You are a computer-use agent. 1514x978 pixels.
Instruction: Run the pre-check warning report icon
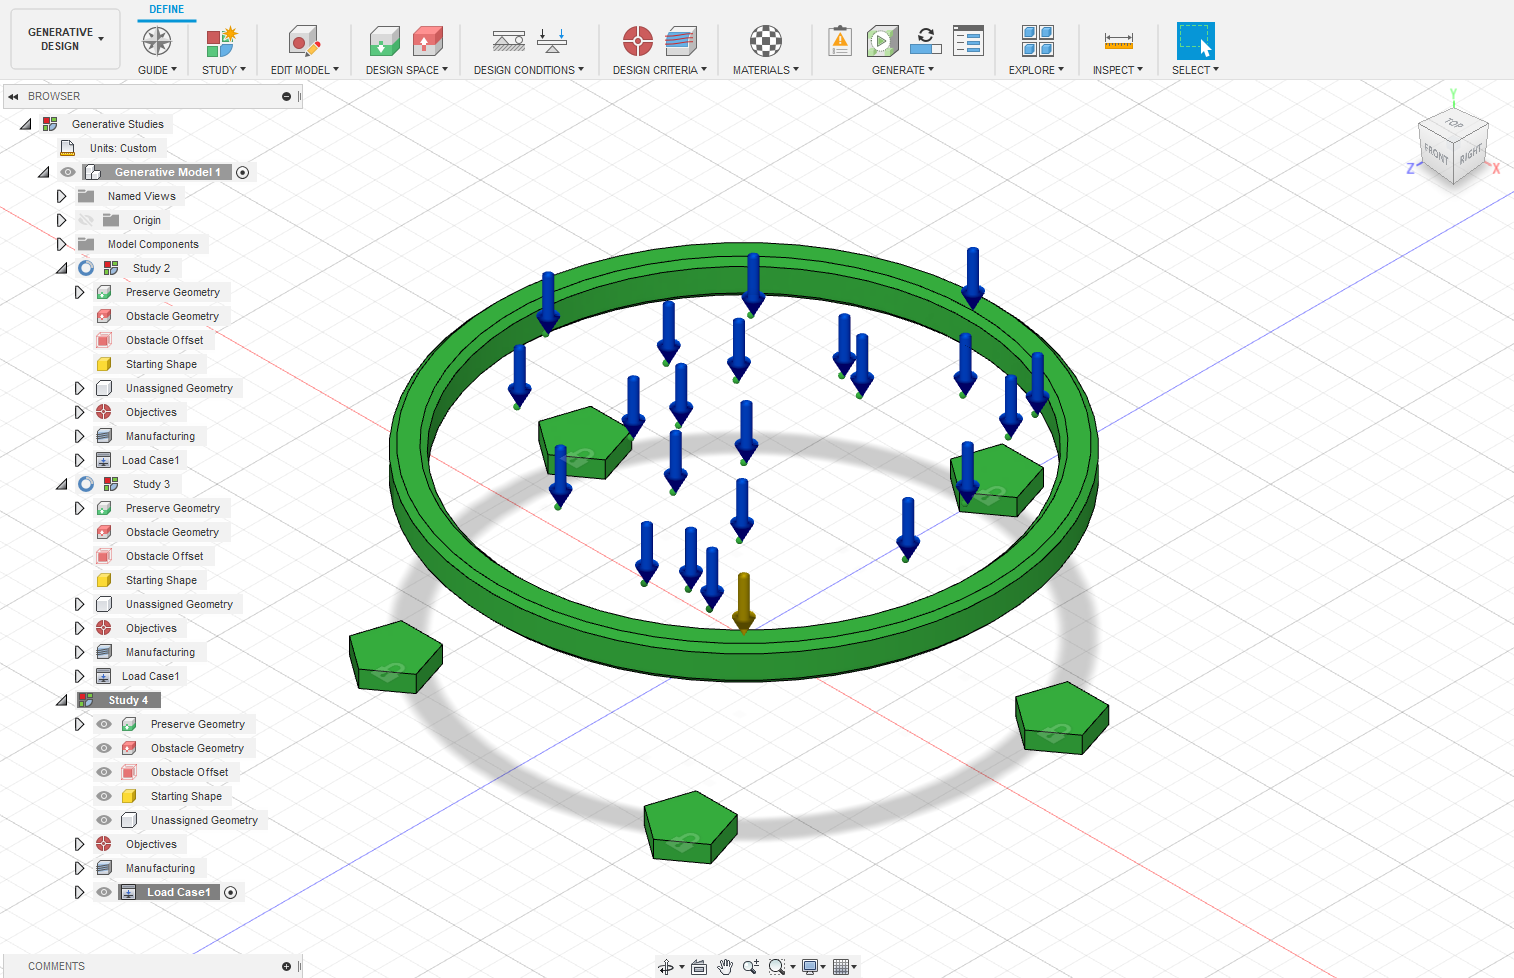point(839,40)
